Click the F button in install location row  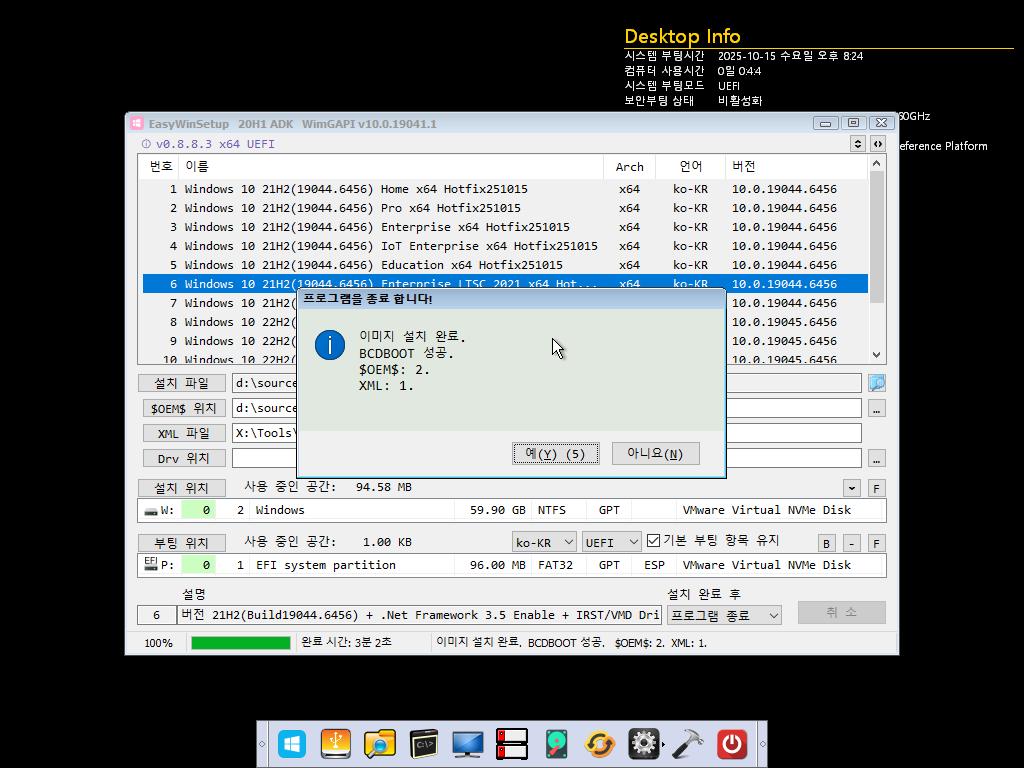876,488
